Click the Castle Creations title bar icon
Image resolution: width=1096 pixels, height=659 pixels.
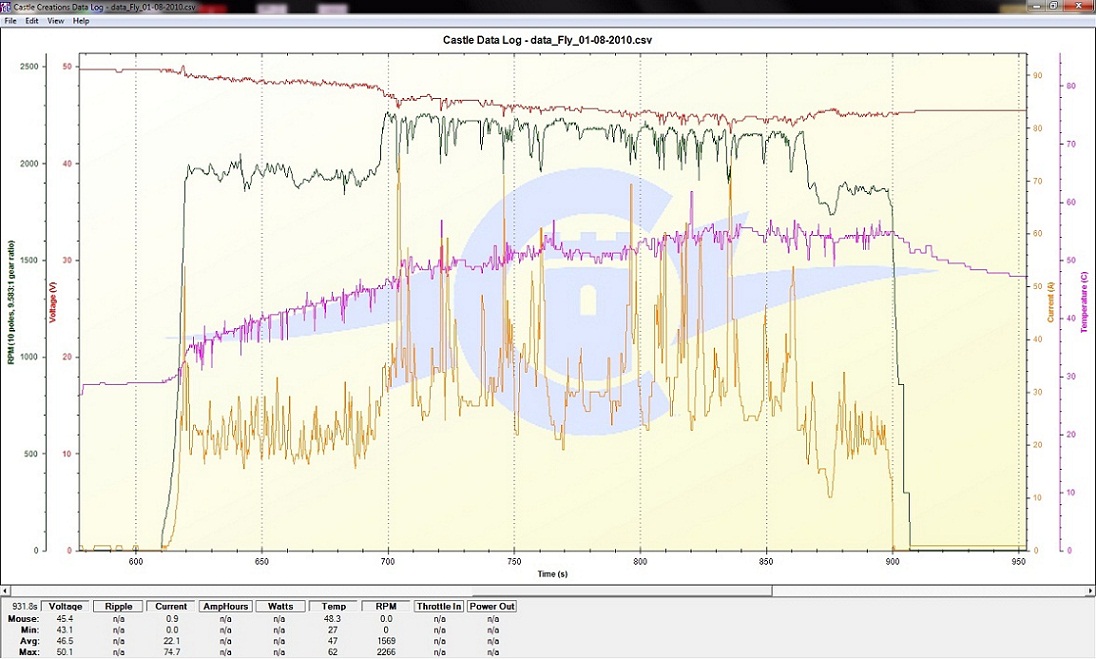point(7,6)
